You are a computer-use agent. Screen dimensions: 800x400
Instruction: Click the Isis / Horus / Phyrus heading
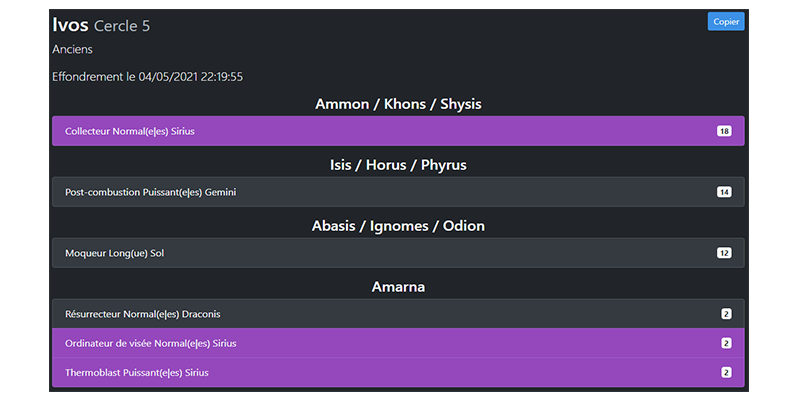(399, 165)
